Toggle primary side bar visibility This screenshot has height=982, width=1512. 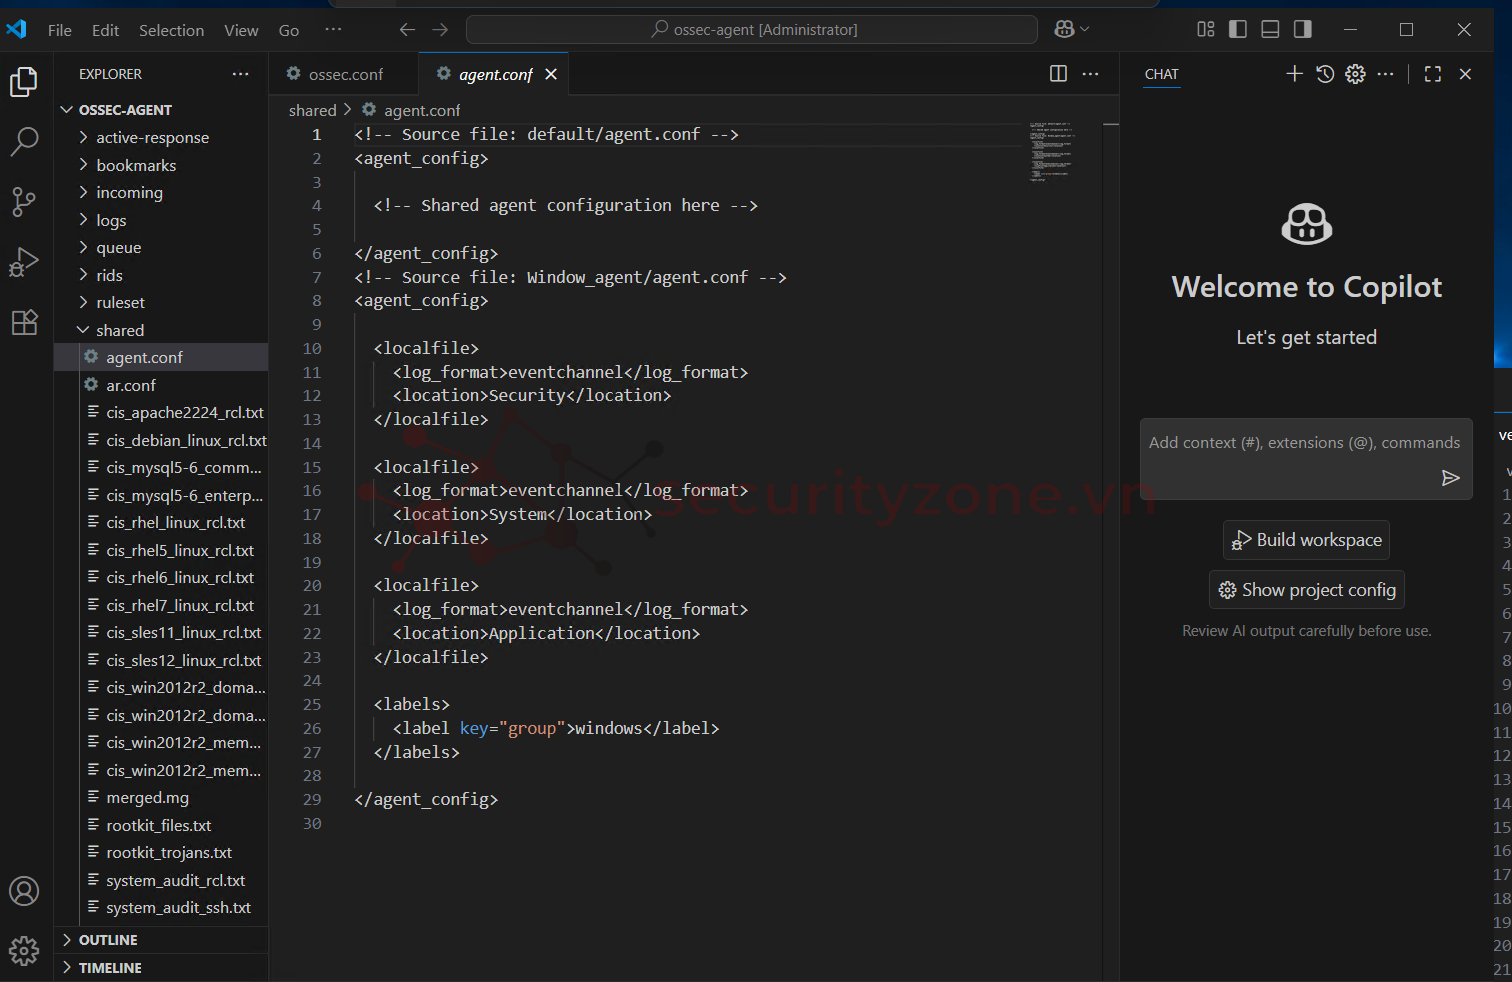click(1238, 30)
